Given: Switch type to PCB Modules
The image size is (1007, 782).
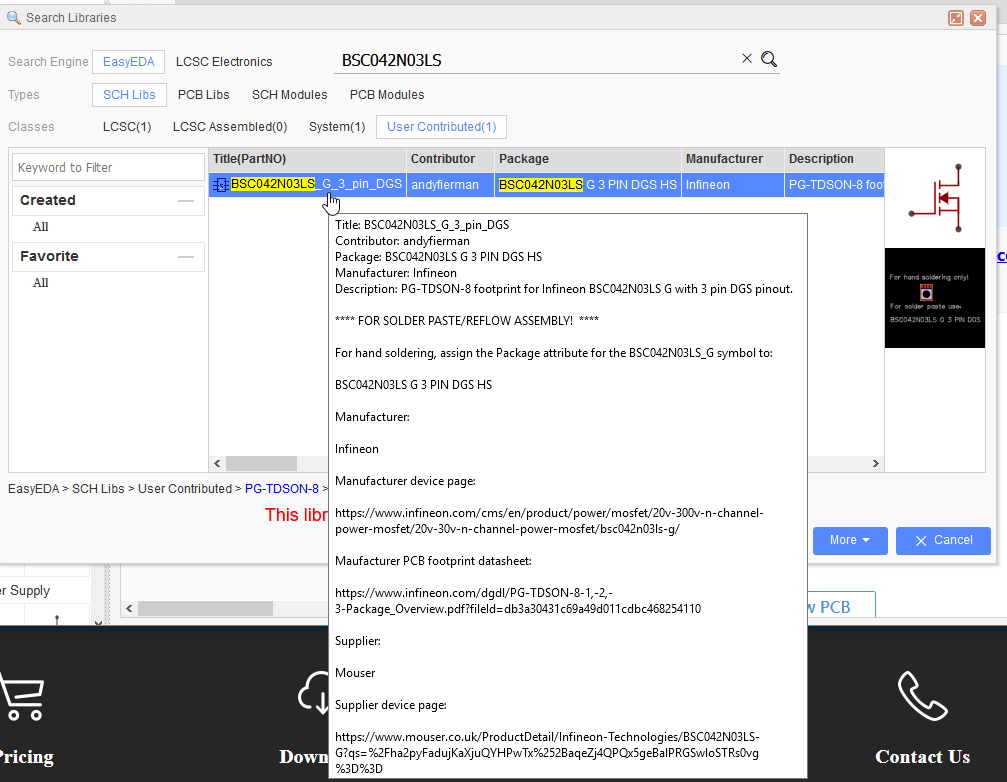Looking at the screenshot, I should (387, 95).
